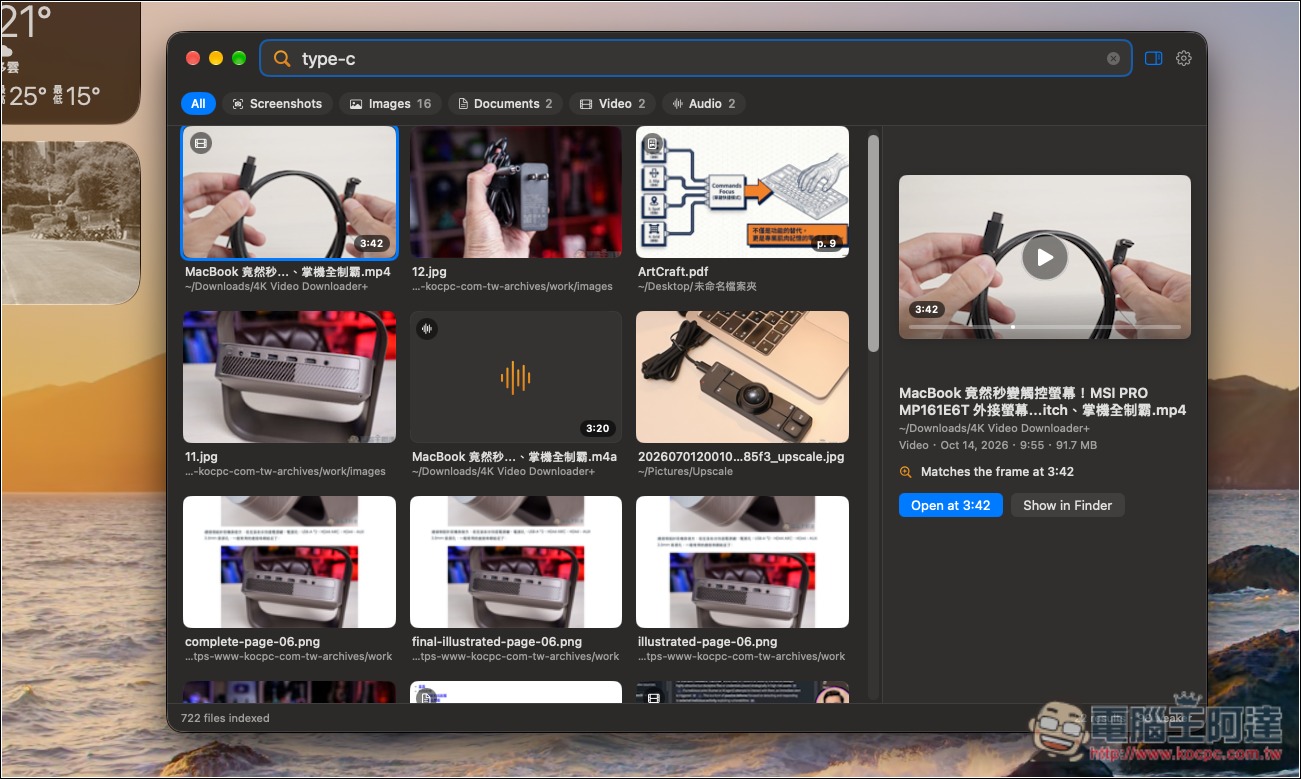The width and height of the screenshot is (1301, 779).
Task: Open ArtCraft.pdf thumbnail
Action: pyautogui.click(x=742, y=192)
